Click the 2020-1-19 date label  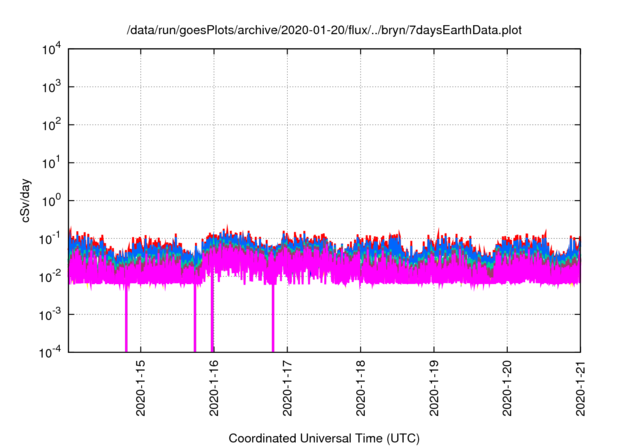pos(434,388)
